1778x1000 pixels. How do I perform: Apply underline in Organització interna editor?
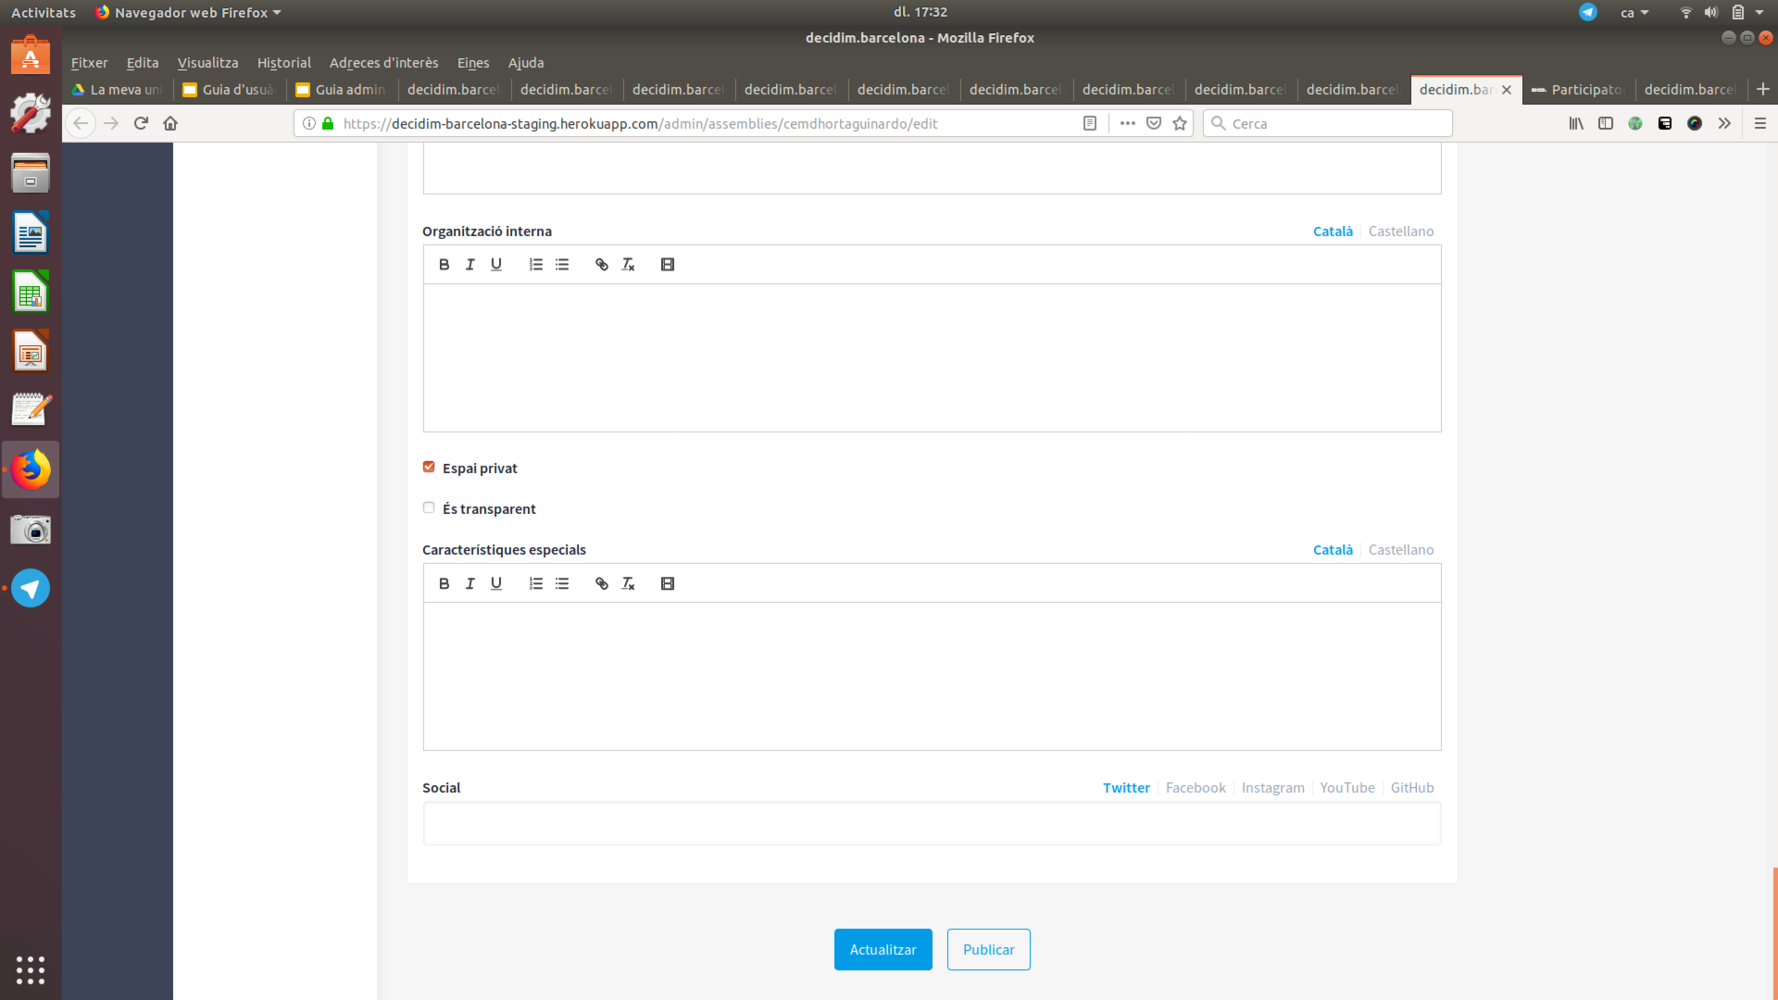[x=496, y=264]
